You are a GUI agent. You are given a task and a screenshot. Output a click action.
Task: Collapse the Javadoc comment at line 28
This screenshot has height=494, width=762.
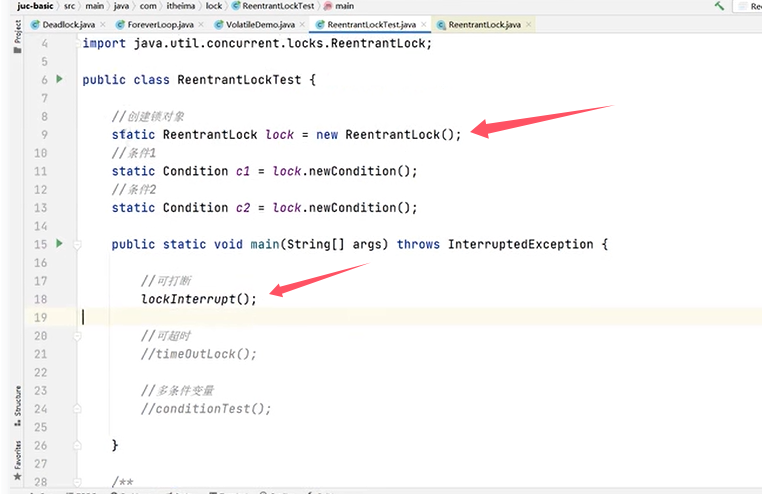pyautogui.click(x=77, y=482)
